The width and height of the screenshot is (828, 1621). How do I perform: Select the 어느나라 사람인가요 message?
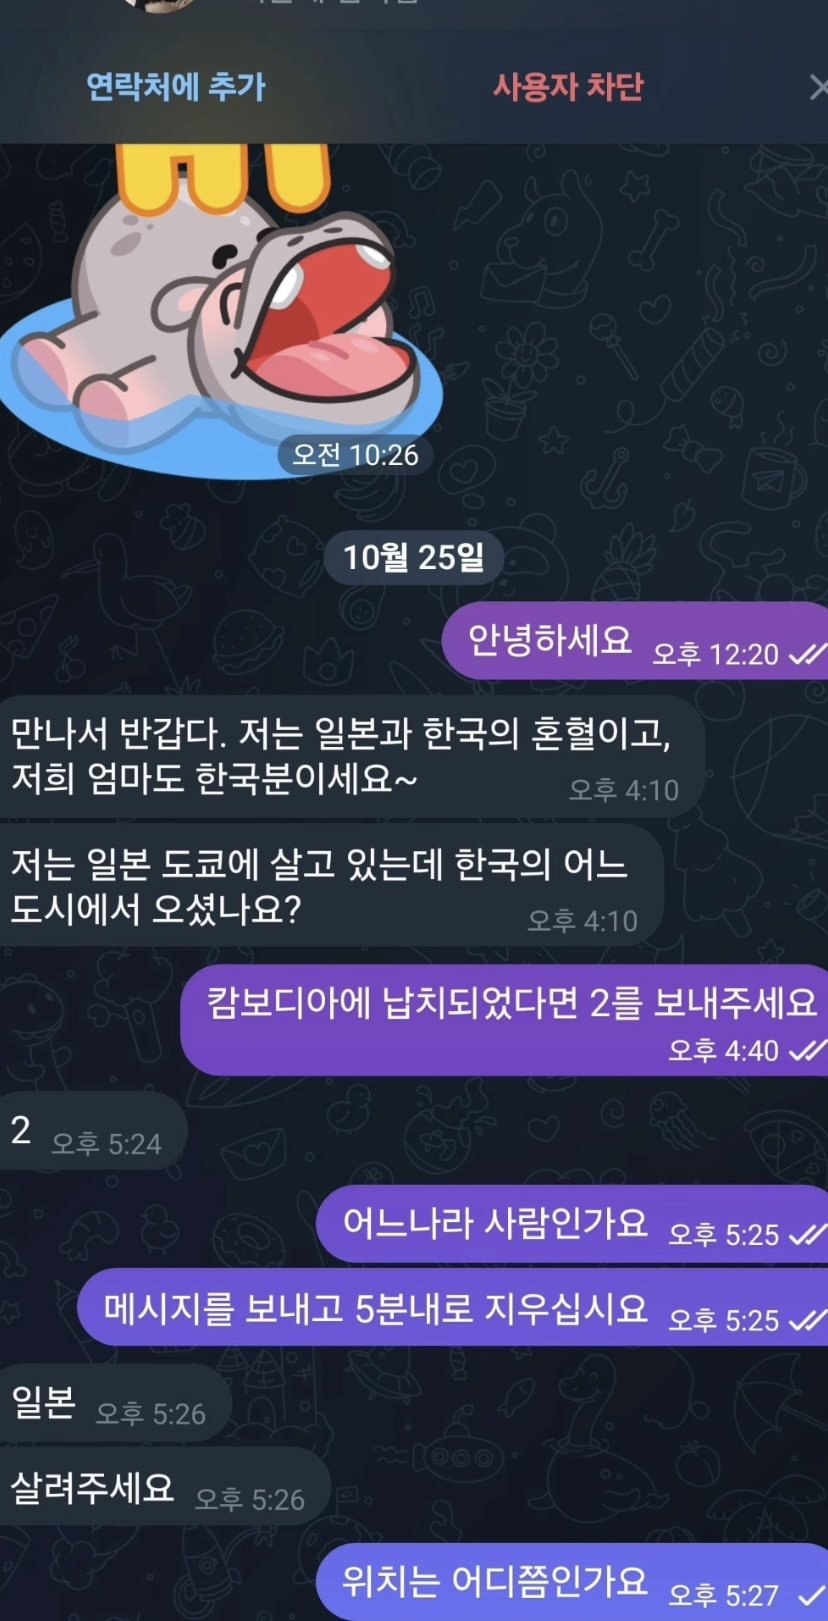(x=572, y=1223)
